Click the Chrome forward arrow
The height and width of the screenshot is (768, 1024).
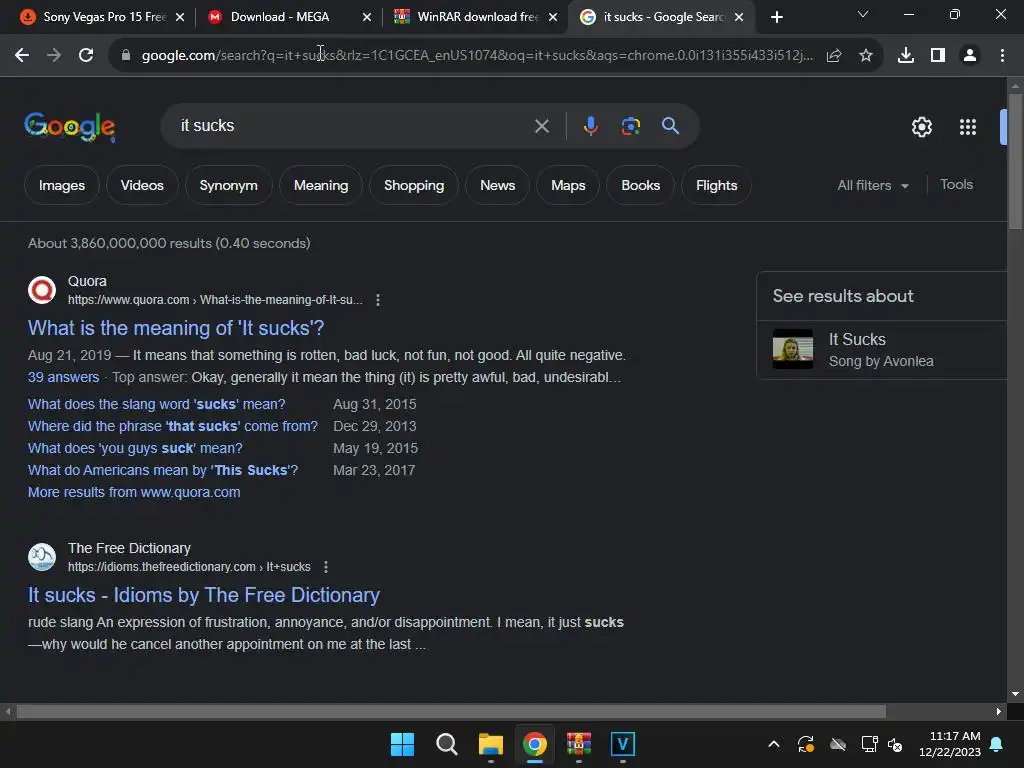[54, 56]
